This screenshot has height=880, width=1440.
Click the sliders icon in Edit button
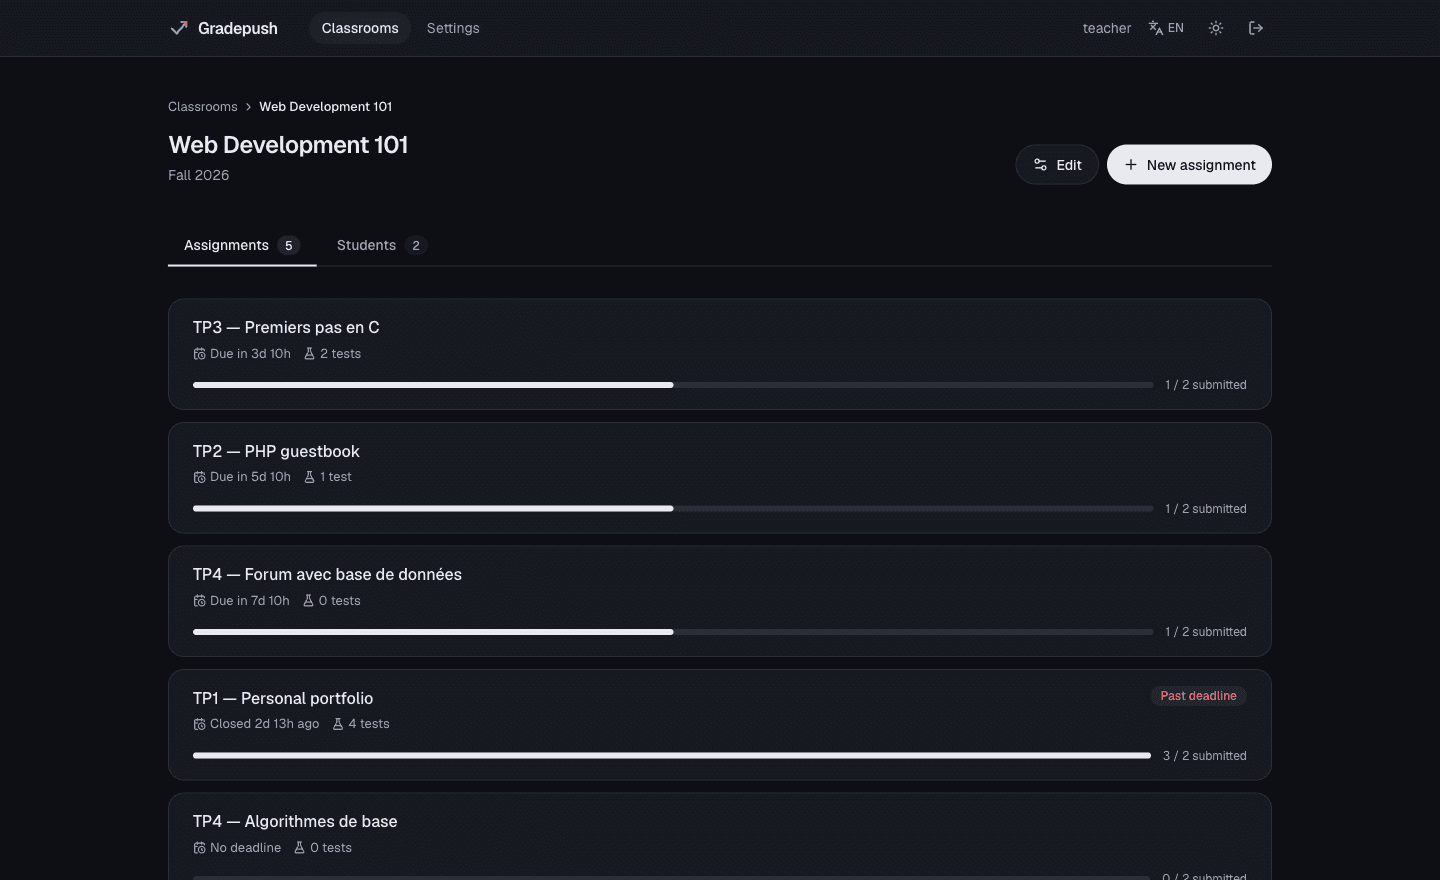1040,165
